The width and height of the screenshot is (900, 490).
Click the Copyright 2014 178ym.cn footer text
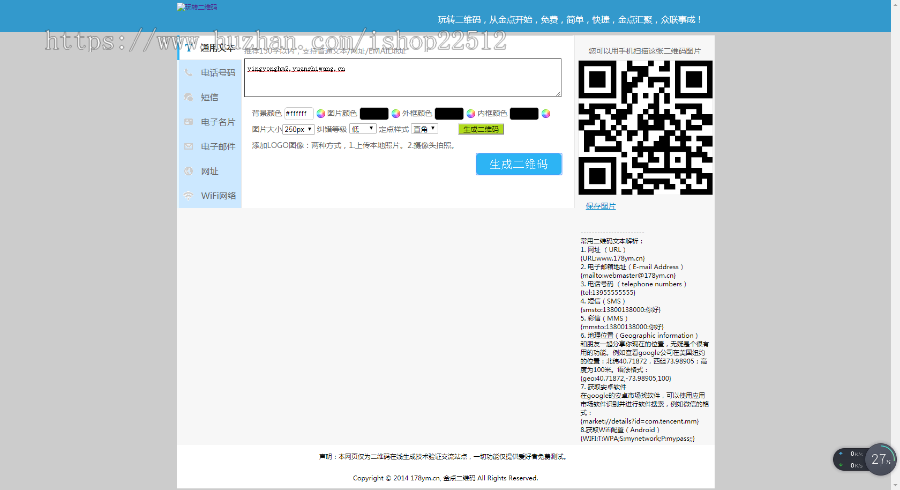(x=445, y=478)
